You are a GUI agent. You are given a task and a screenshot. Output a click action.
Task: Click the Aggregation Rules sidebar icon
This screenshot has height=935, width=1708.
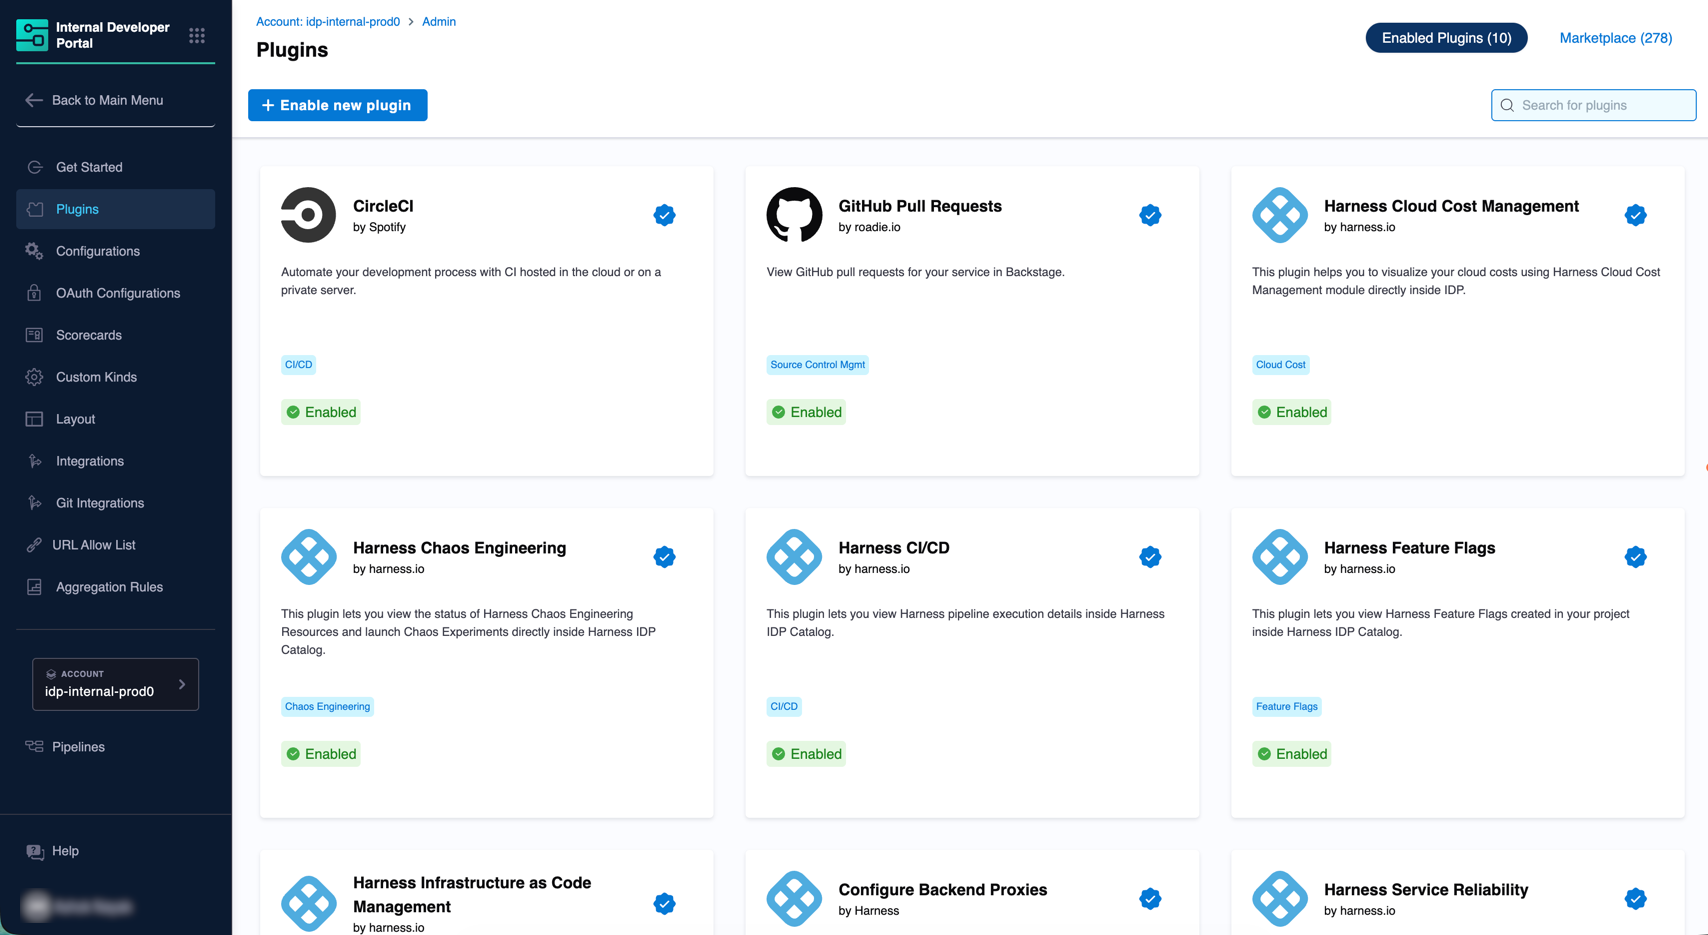(x=34, y=587)
